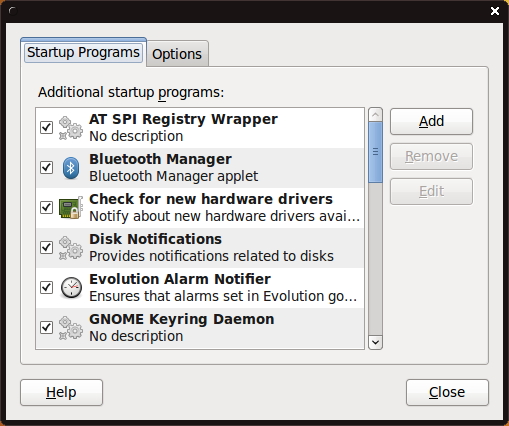Click the list scrollbar thumb handle

[x=375, y=152]
